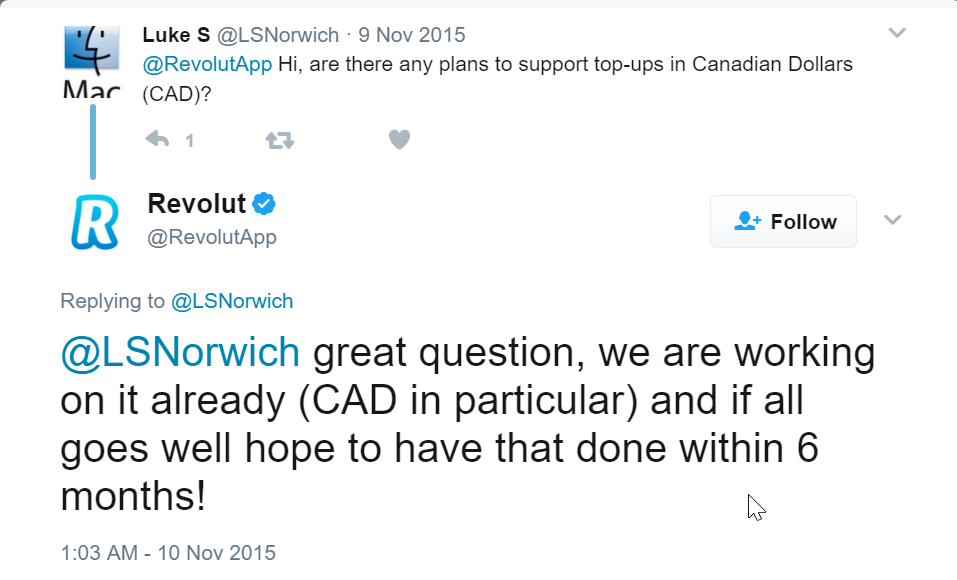Retweet Luke S's tweet

point(280,141)
